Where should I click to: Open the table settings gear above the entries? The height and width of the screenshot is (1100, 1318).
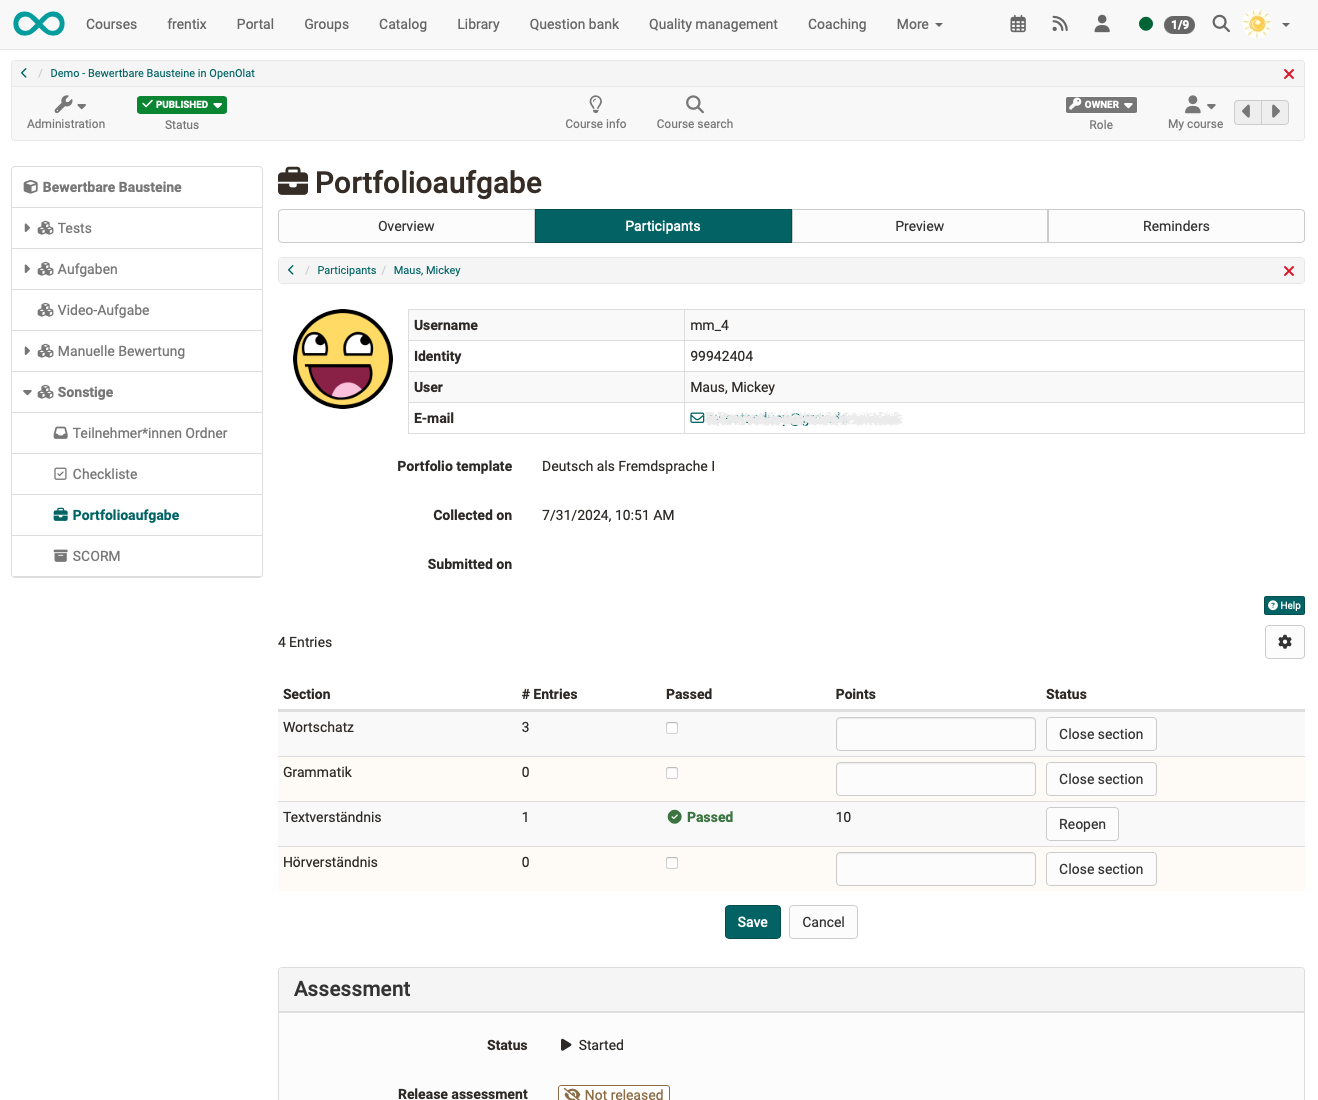(x=1284, y=641)
